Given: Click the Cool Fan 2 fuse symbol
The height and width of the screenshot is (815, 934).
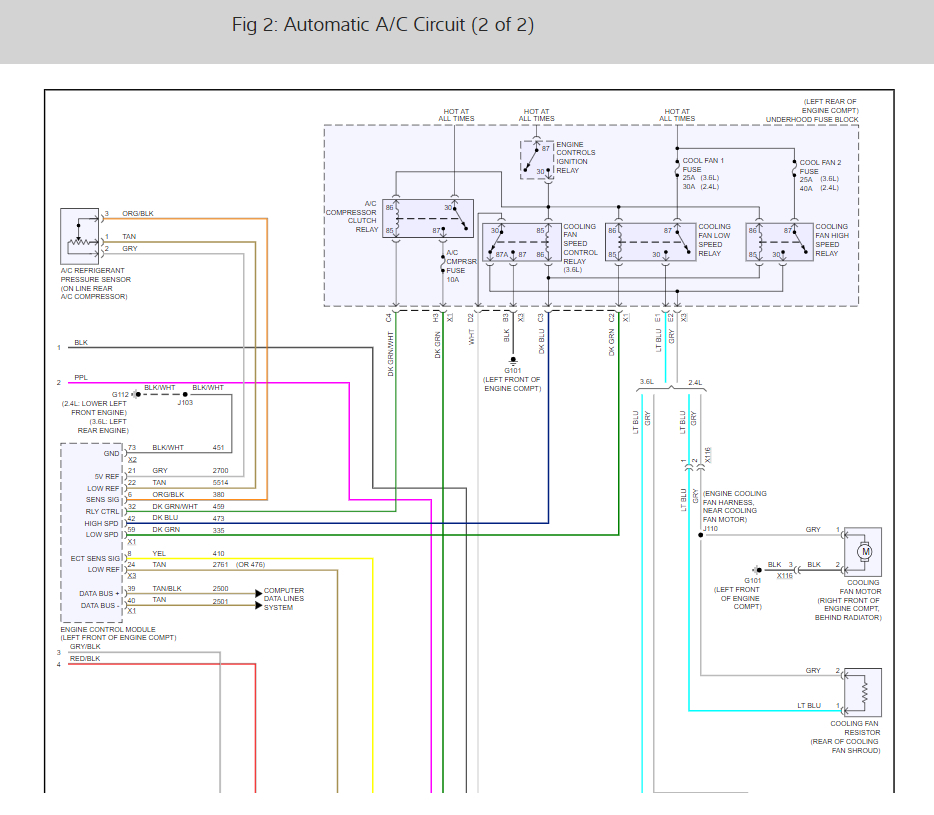Looking at the screenshot, I should (x=794, y=169).
